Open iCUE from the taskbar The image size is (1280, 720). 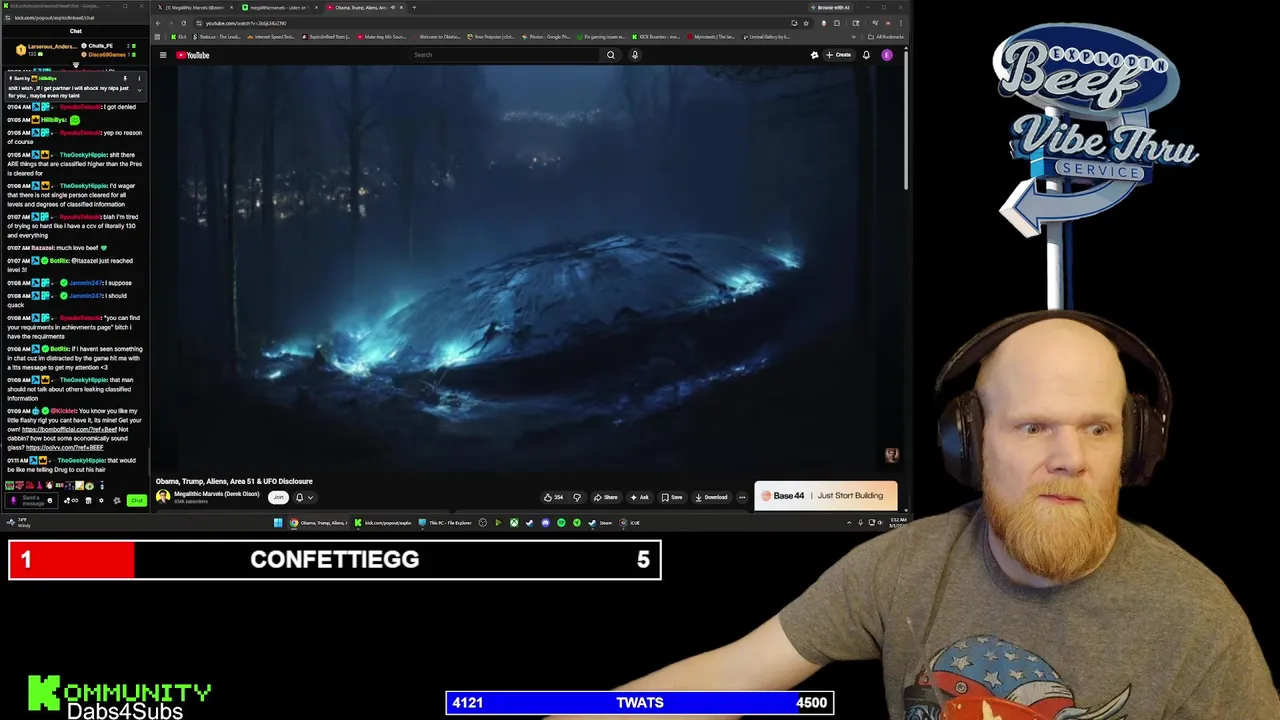click(630, 522)
